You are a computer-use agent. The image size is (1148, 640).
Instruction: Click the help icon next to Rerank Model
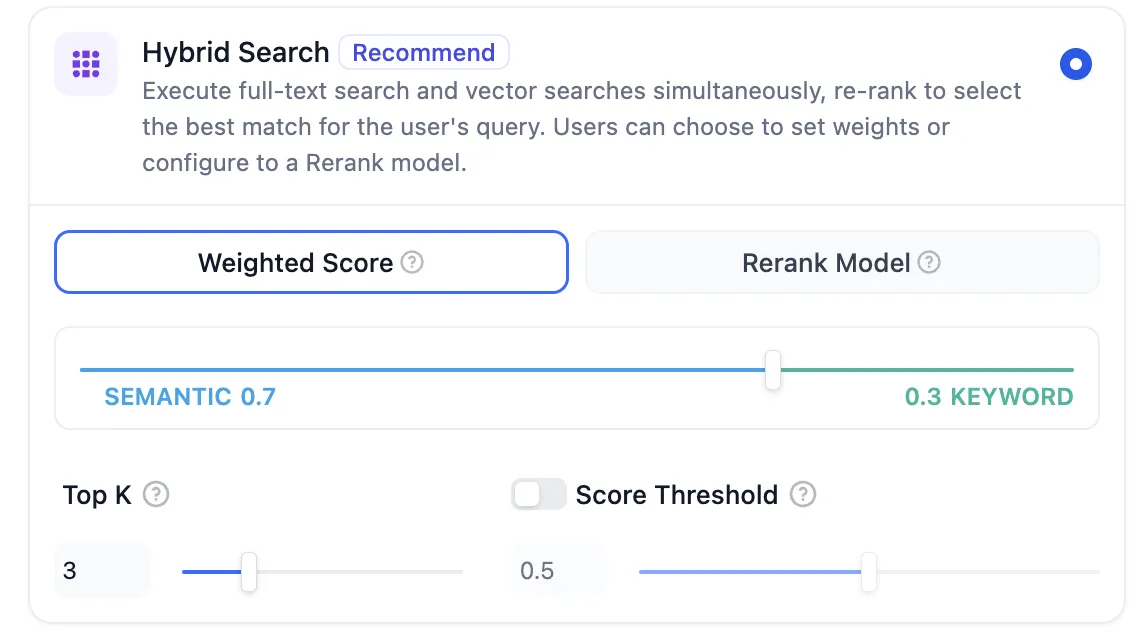(x=929, y=262)
